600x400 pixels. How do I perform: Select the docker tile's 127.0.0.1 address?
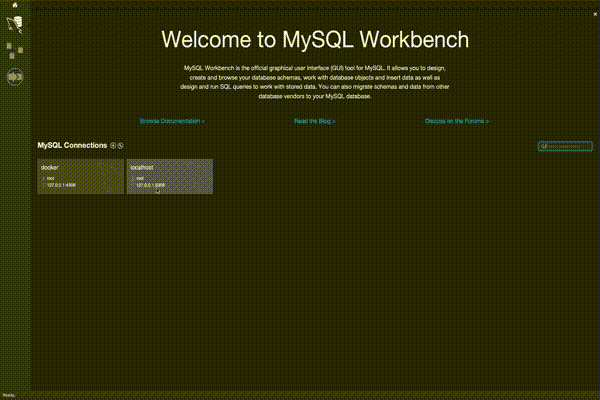(61, 185)
